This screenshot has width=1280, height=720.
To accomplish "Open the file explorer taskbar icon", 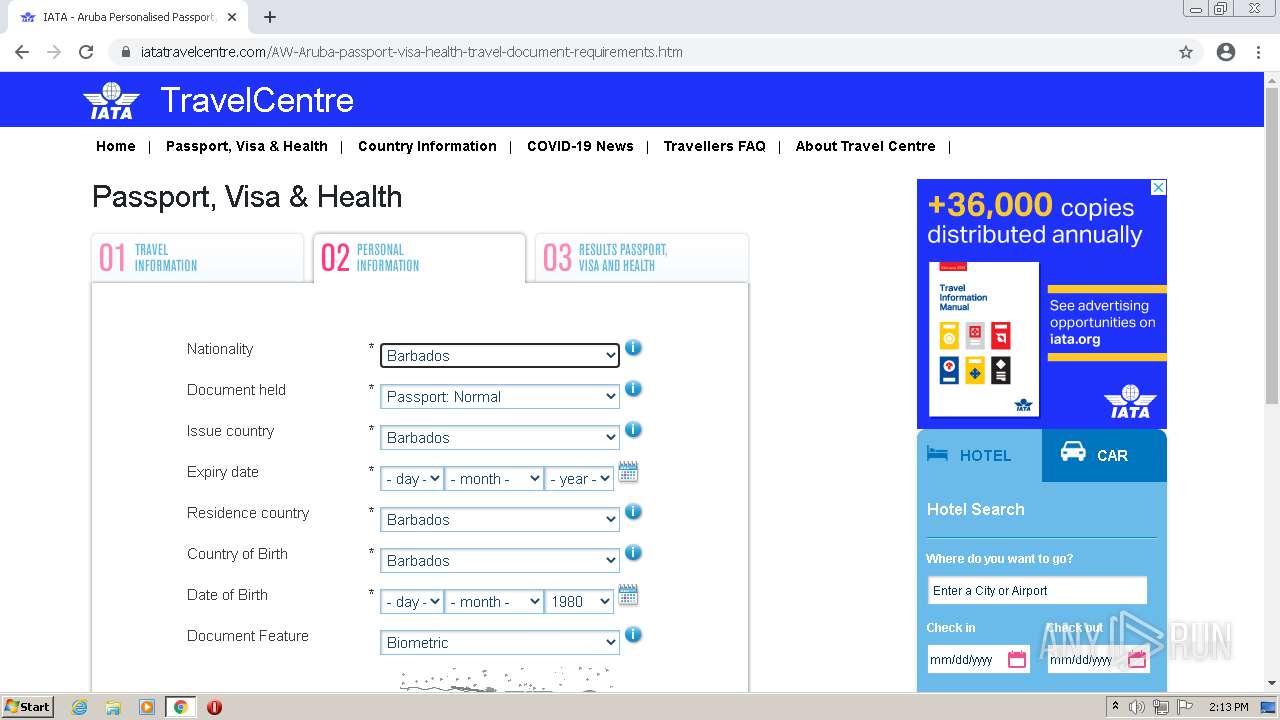I will (x=113, y=707).
